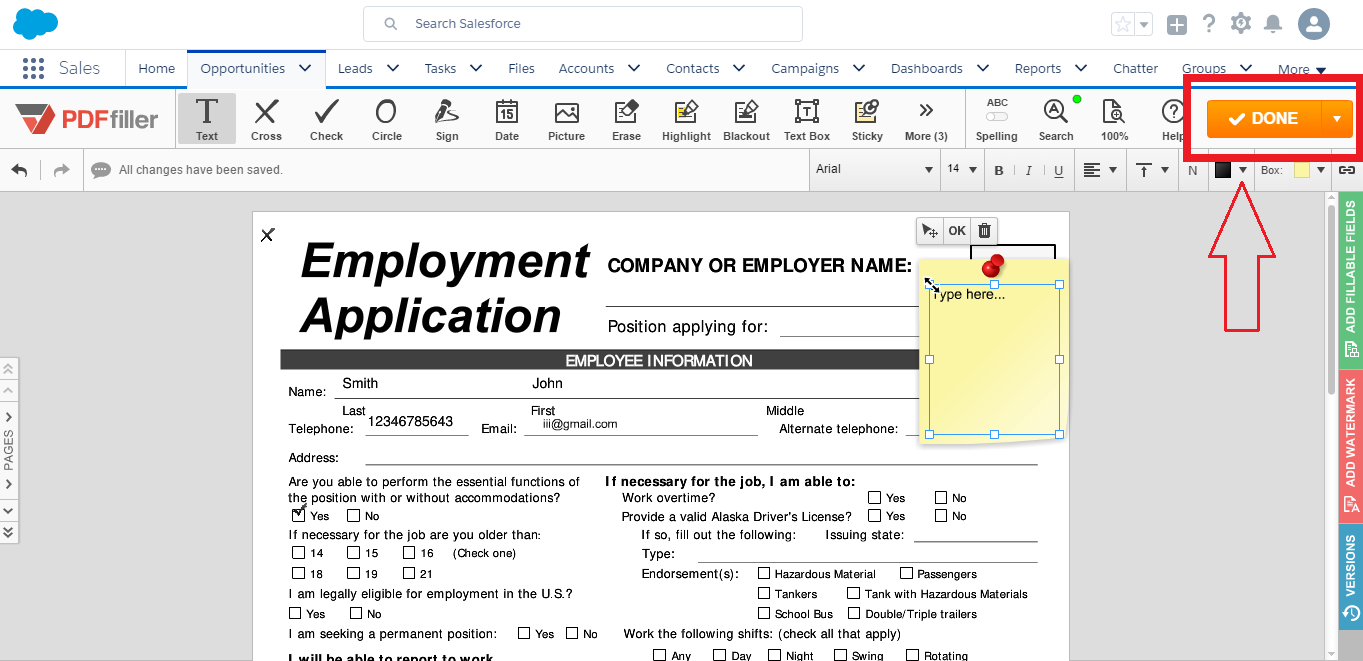
Task: Open the font size 14 dropdown
Action: pos(962,170)
